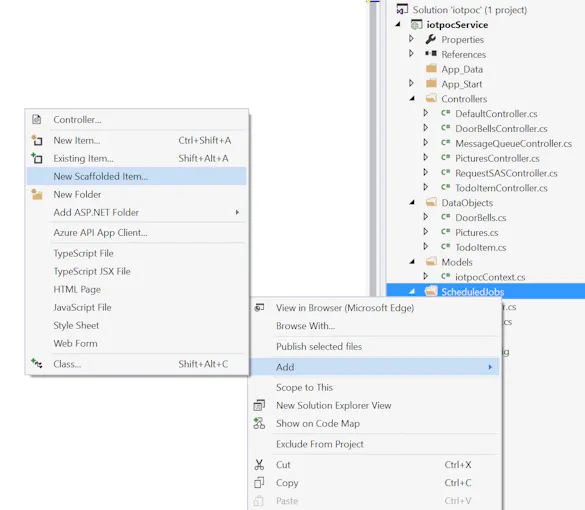Collapse the Controllers folder
585x510 pixels.
click(412, 98)
